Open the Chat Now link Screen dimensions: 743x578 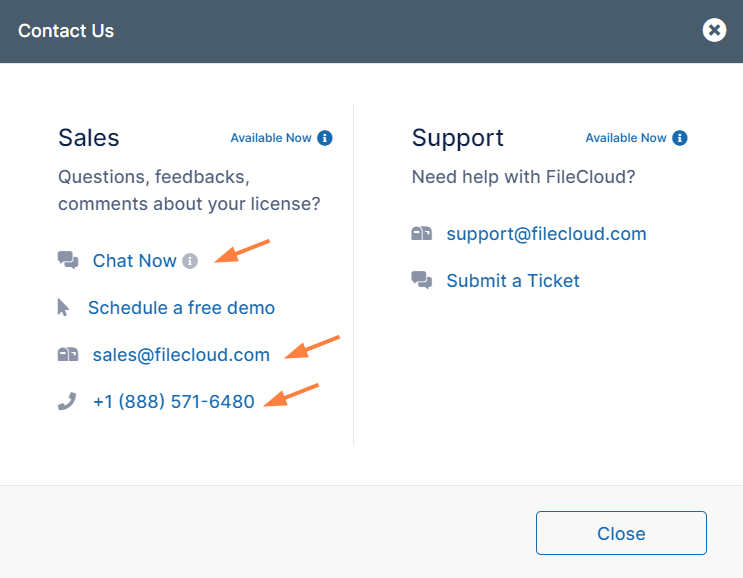click(134, 261)
